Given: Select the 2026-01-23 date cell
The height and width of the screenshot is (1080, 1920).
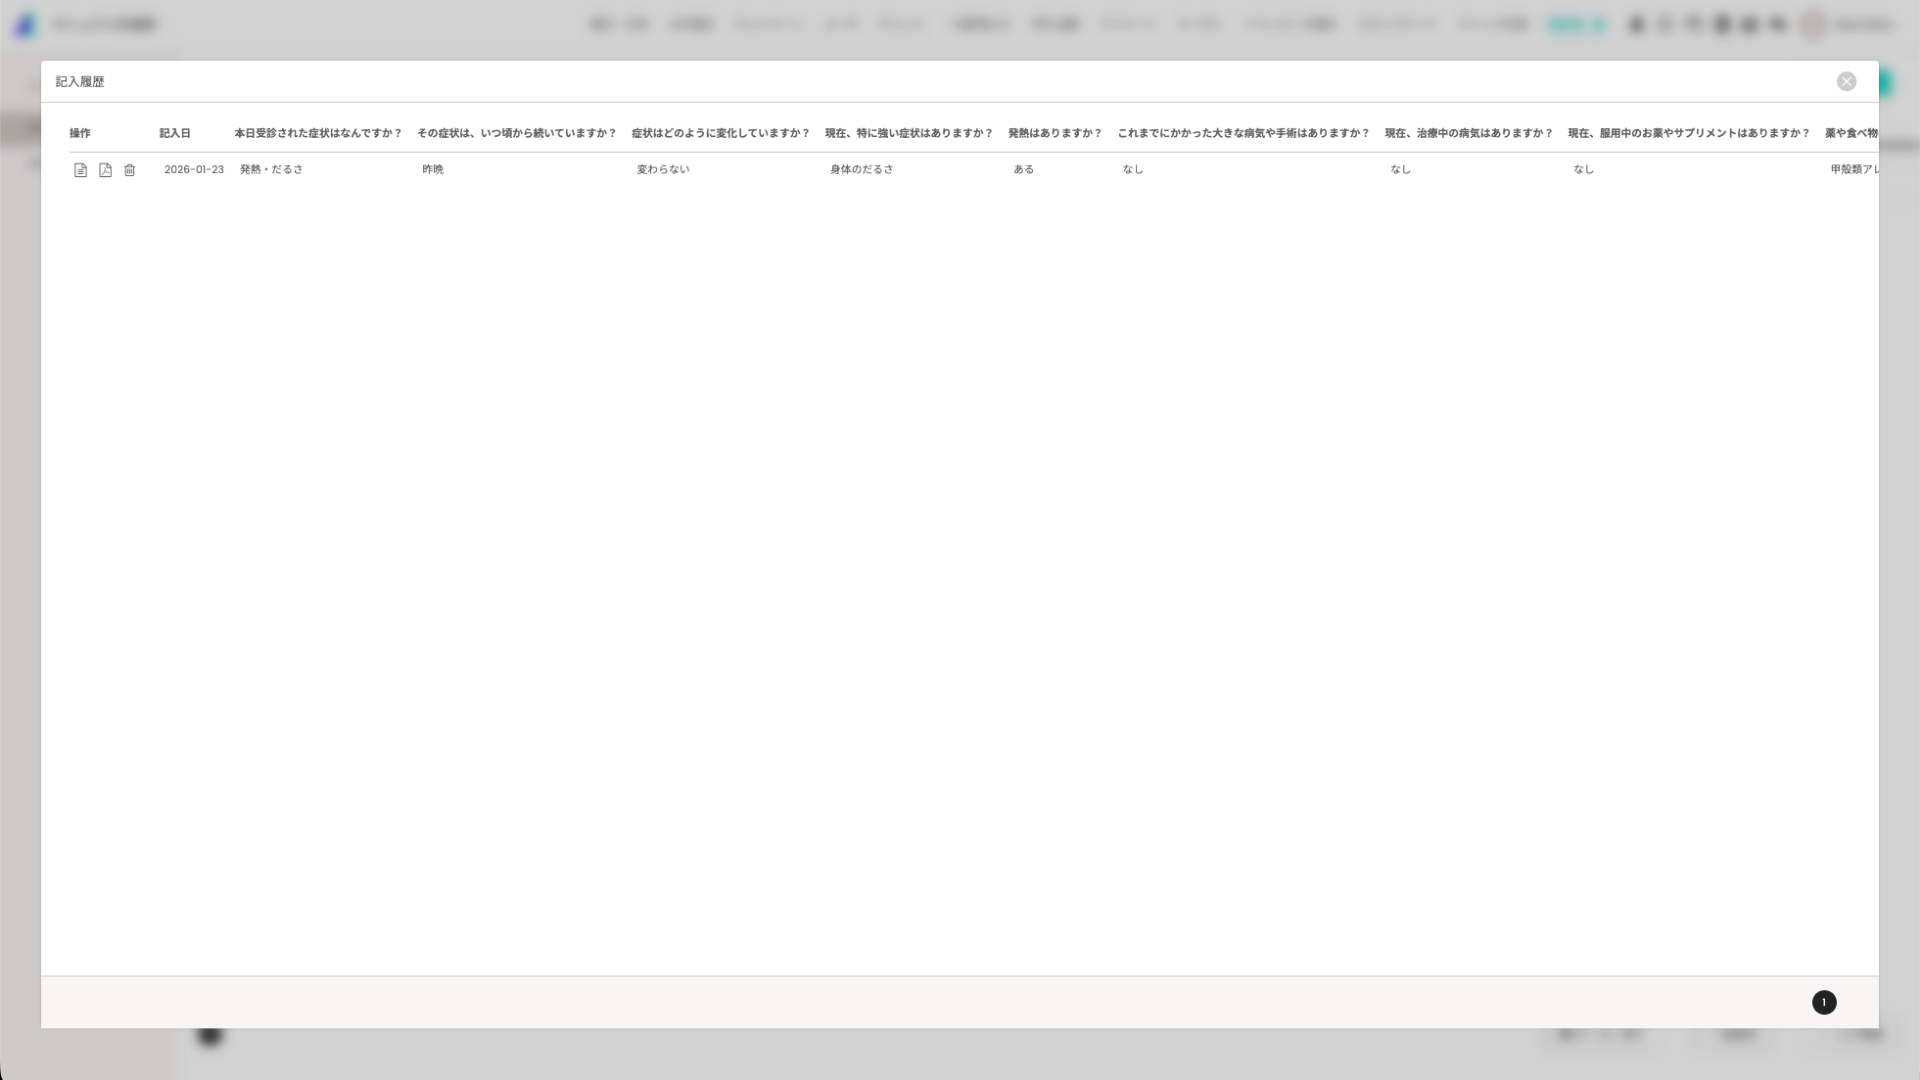Looking at the screenshot, I should click(194, 170).
